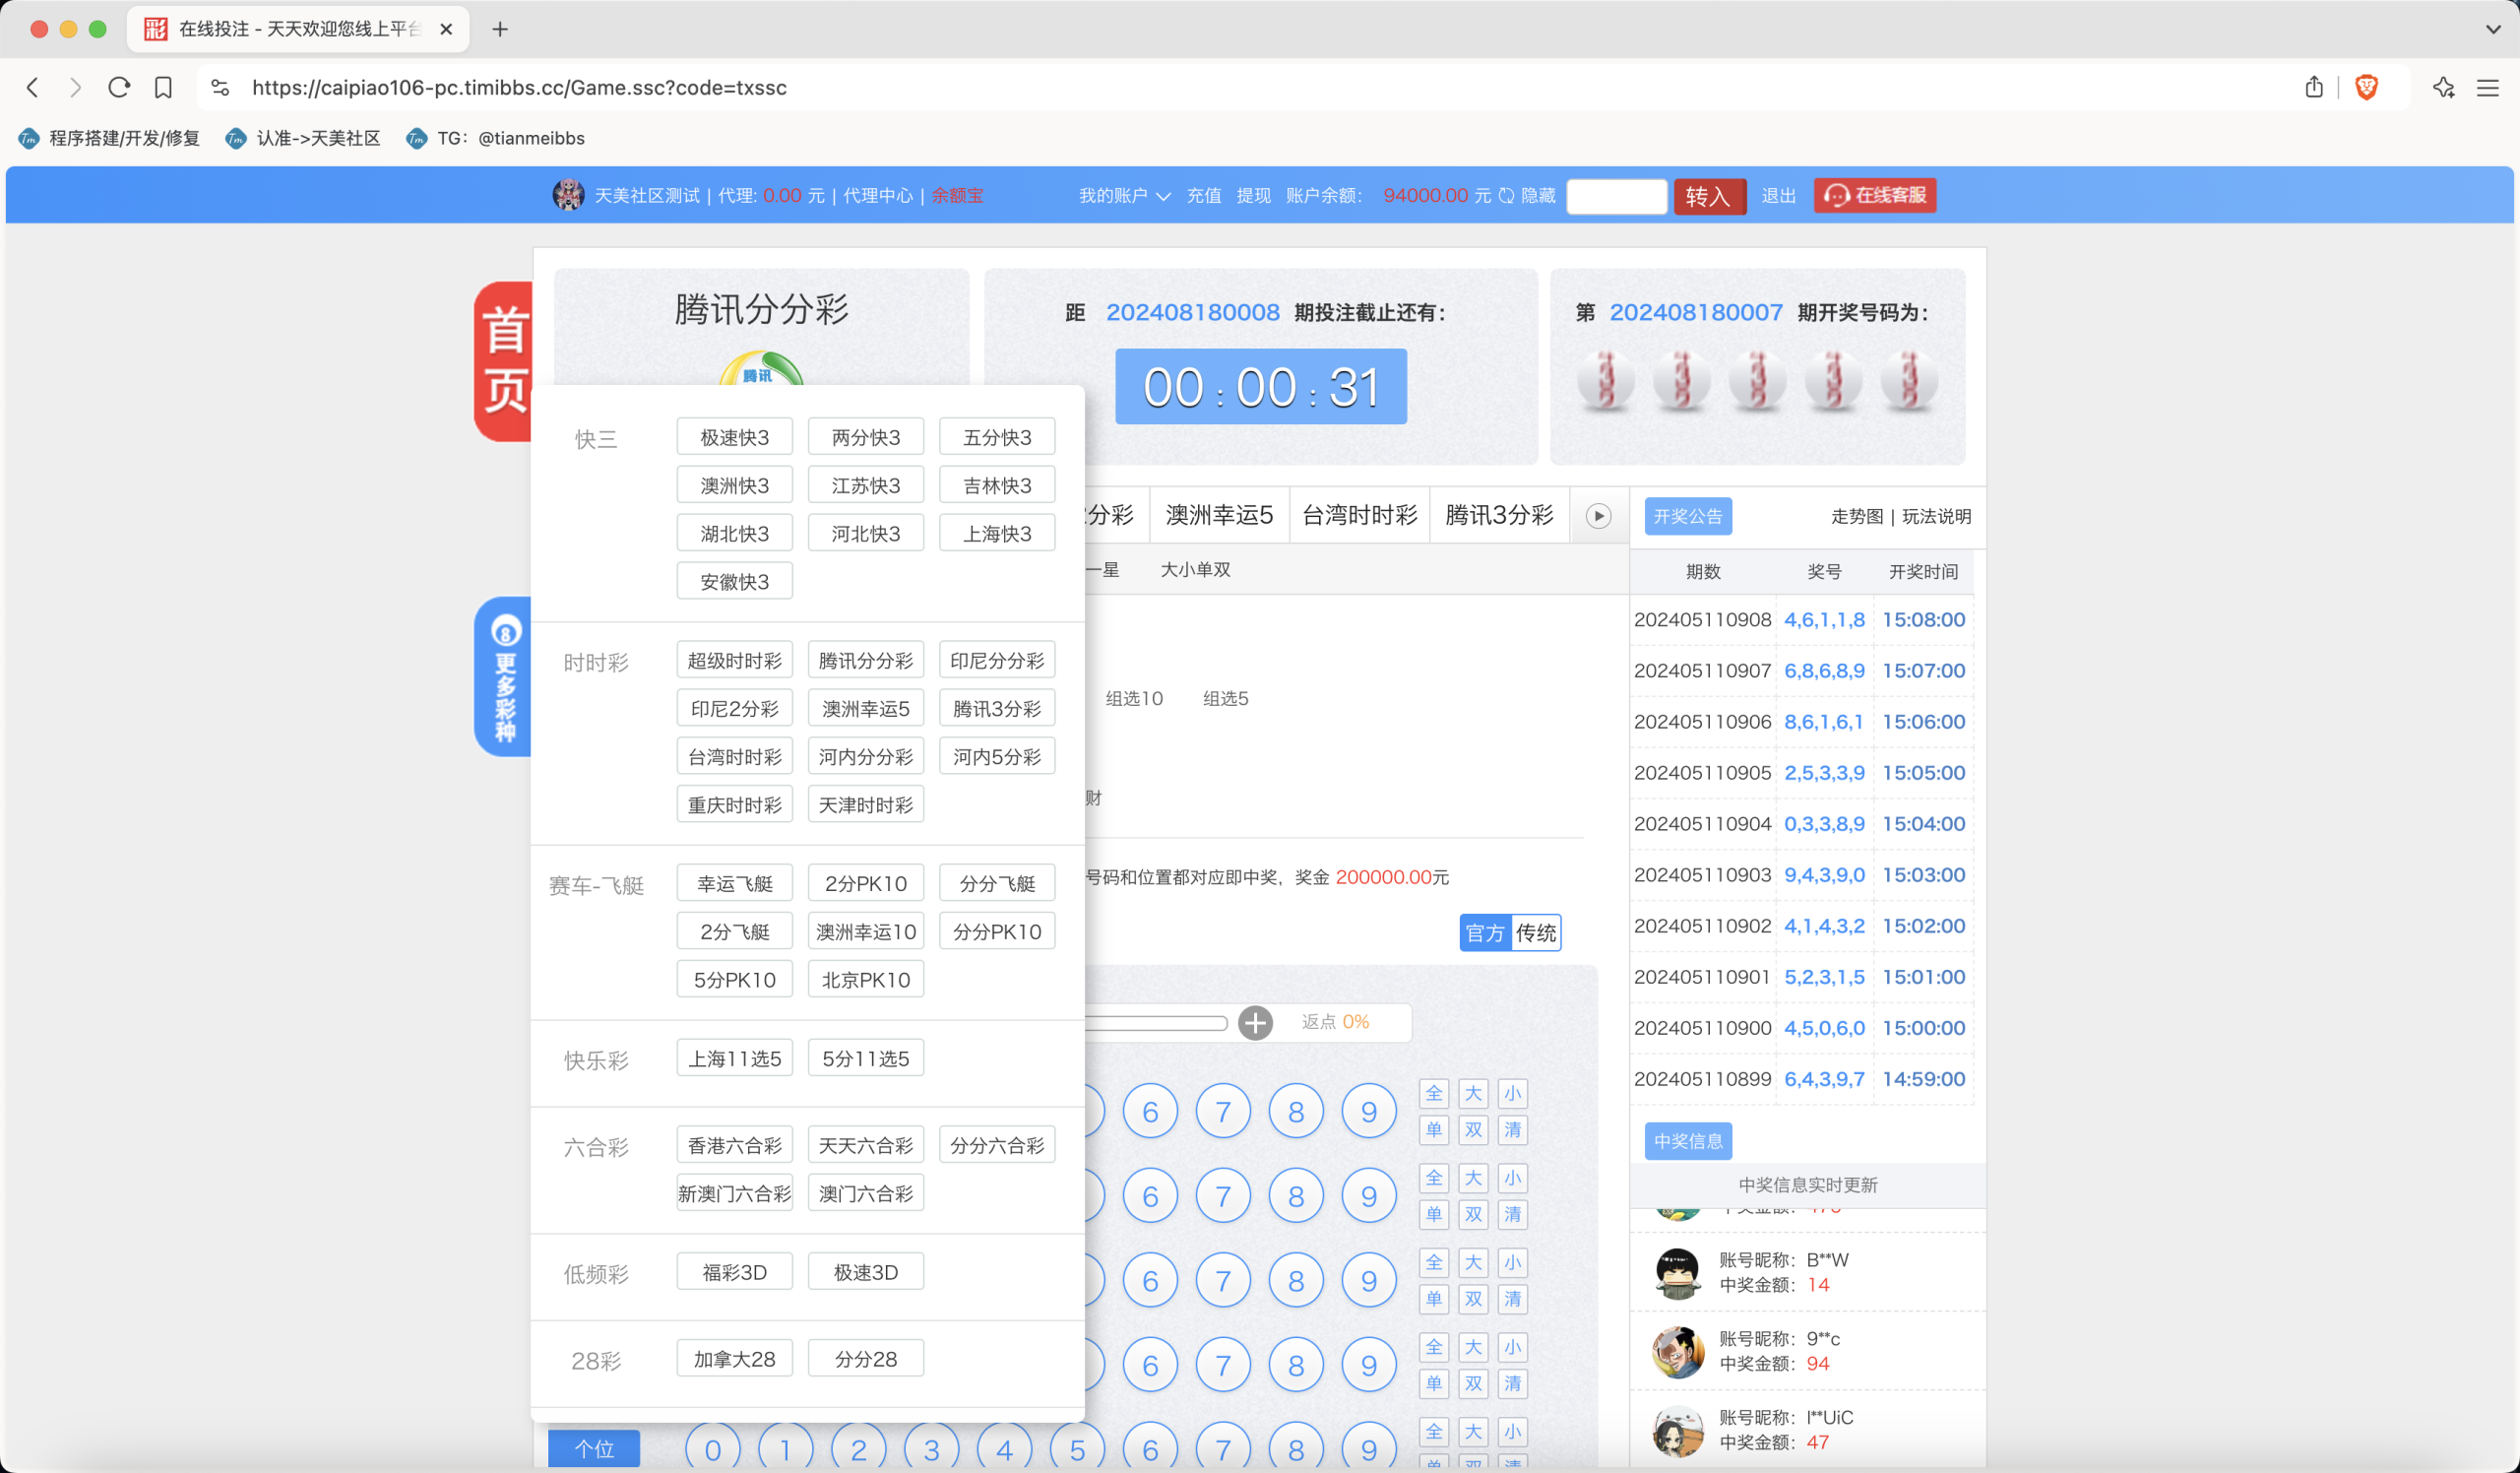Click winner entry B**W

[x=1808, y=1271]
